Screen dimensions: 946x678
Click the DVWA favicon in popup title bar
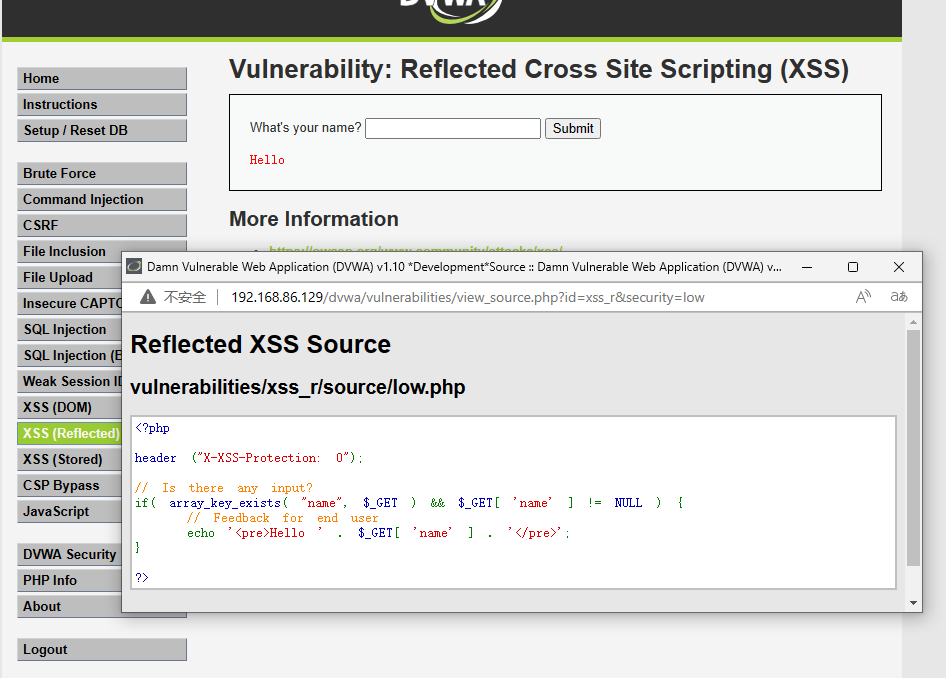(134, 267)
